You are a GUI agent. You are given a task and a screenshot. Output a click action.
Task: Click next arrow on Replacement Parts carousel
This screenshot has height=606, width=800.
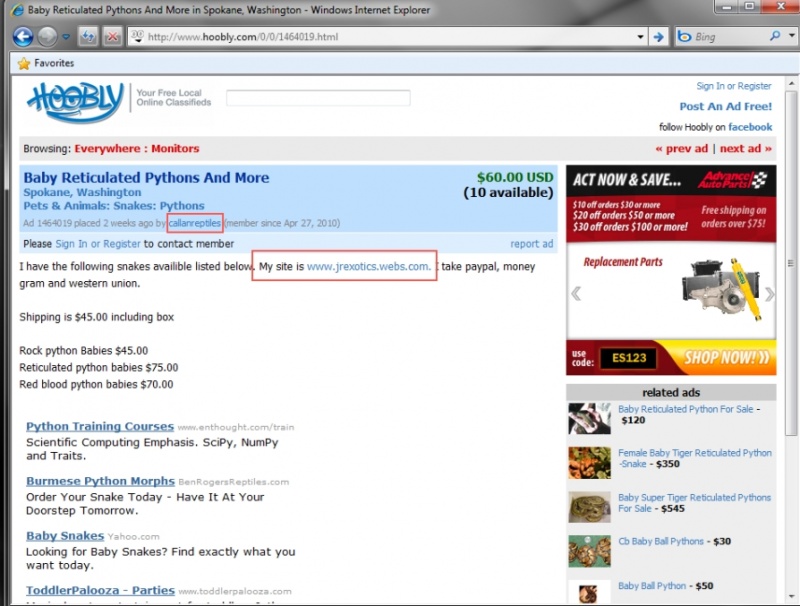coord(769,294)
